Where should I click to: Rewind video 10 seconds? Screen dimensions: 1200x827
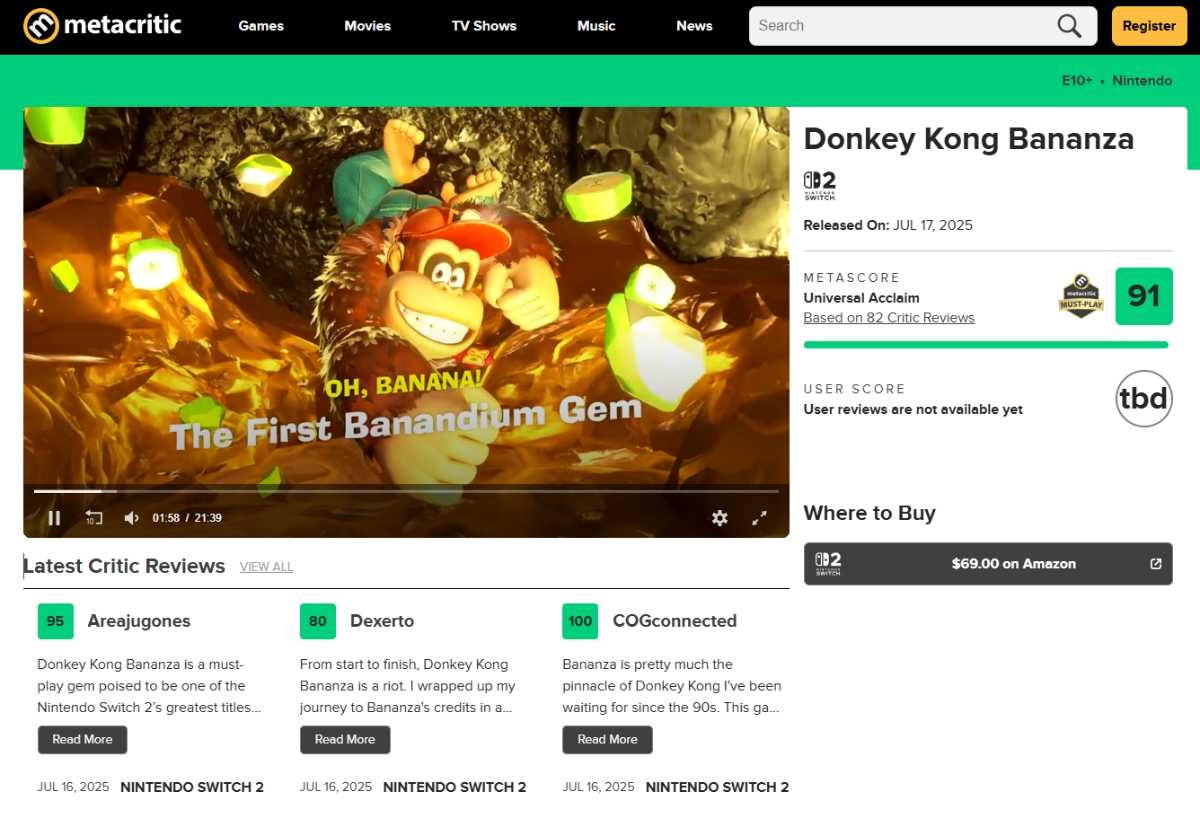coord(93,518)
